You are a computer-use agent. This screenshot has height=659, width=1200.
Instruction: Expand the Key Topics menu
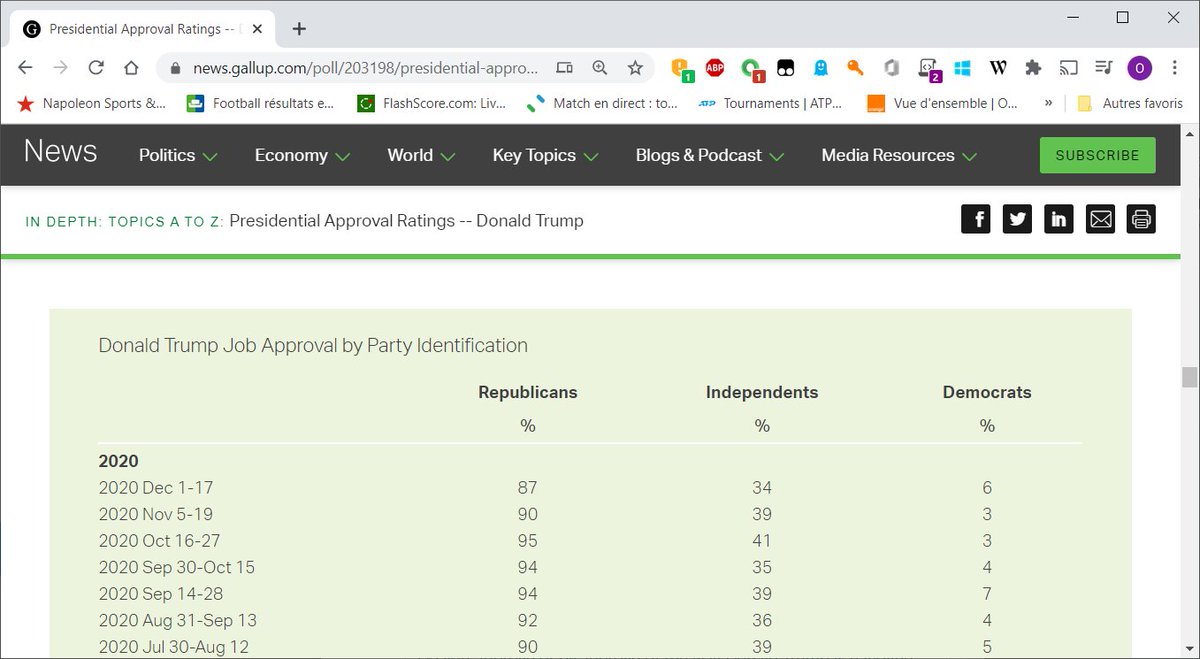pyautogui.click(x=545, y=155)
